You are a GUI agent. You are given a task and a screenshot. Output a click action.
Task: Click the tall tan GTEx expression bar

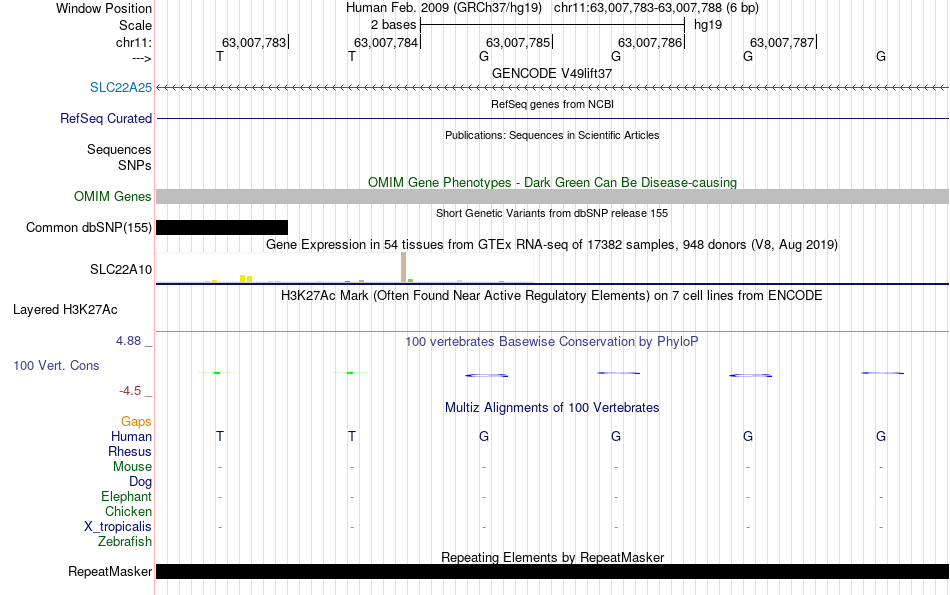[404, 267]
